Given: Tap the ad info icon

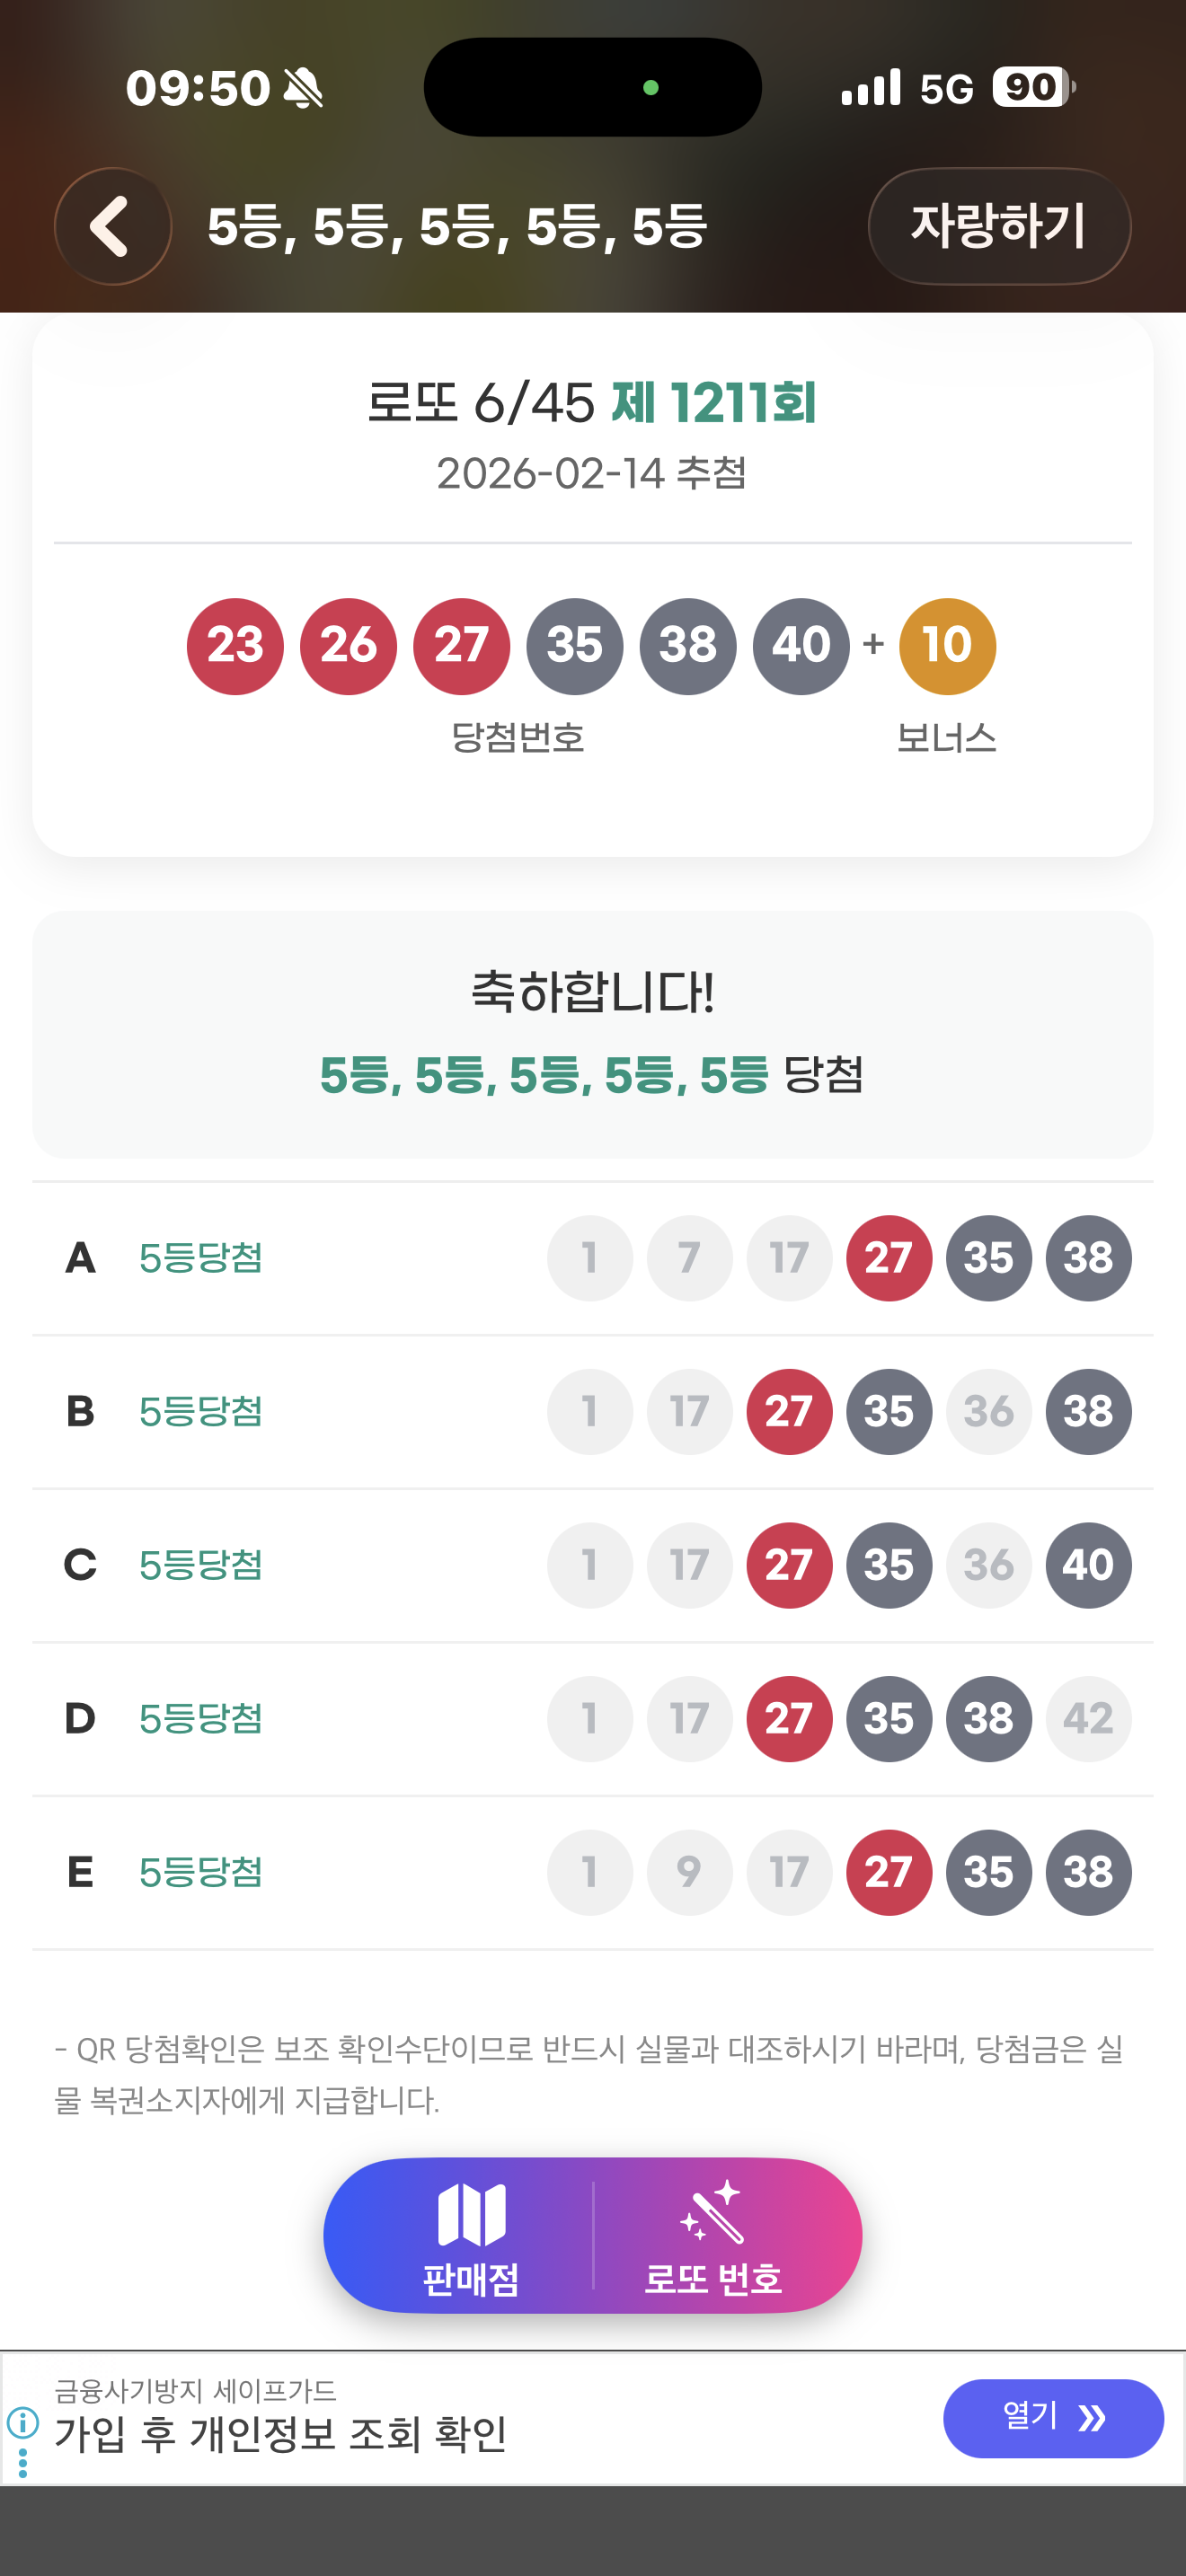Looking at the screenshot, I should pyautogui.click(x=23, y=2422).
